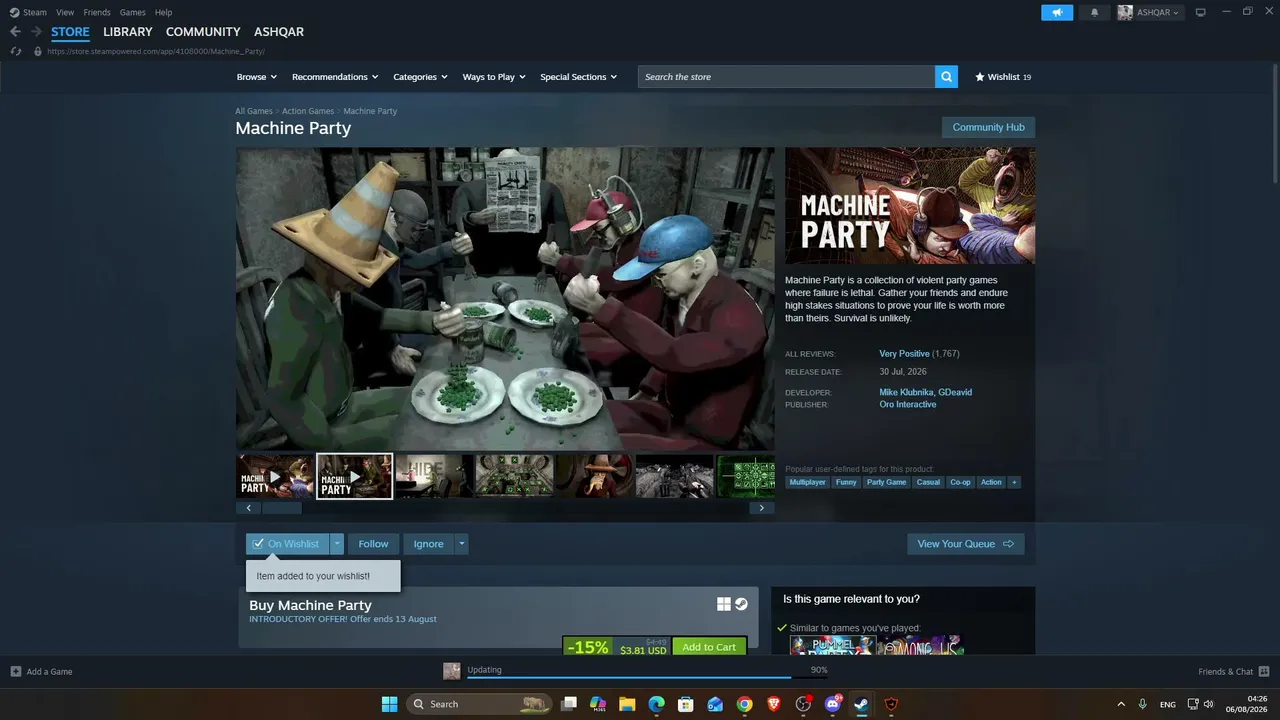Open Oro Interactive publisher link
The width and height of the screenshot is (1280, 720).
pos(908,405)
